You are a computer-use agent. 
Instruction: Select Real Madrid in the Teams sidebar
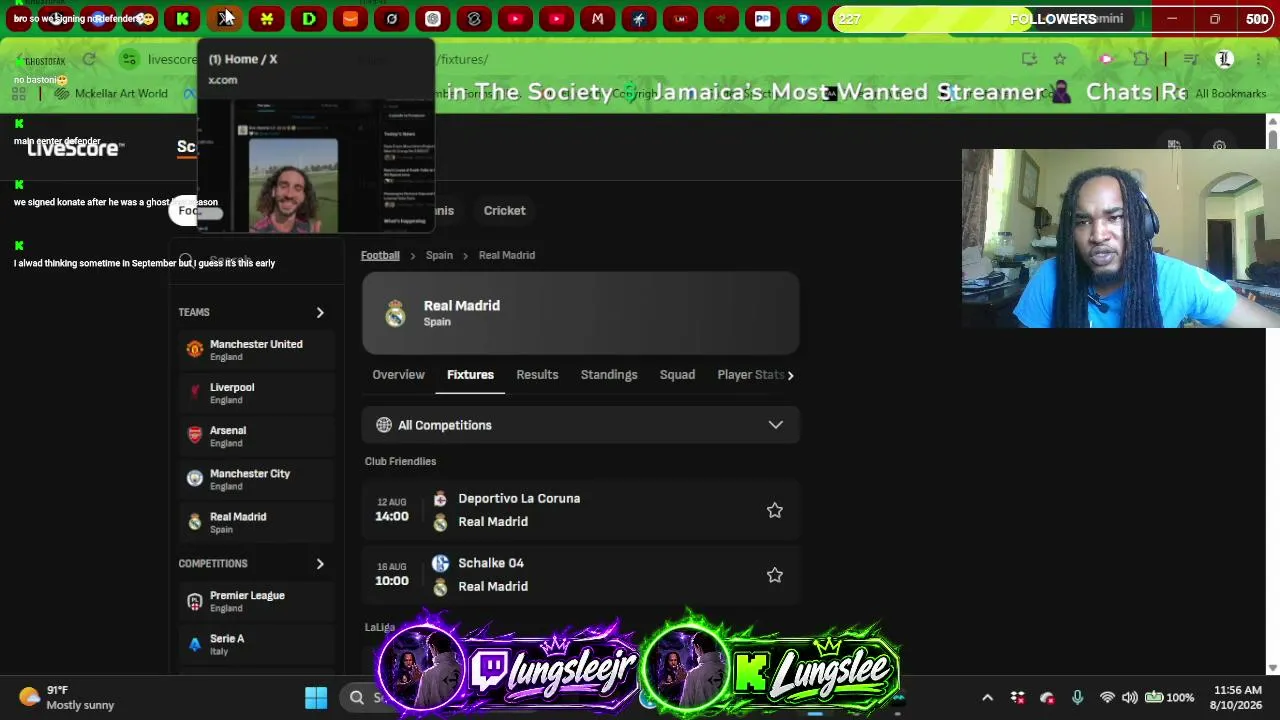255,522
